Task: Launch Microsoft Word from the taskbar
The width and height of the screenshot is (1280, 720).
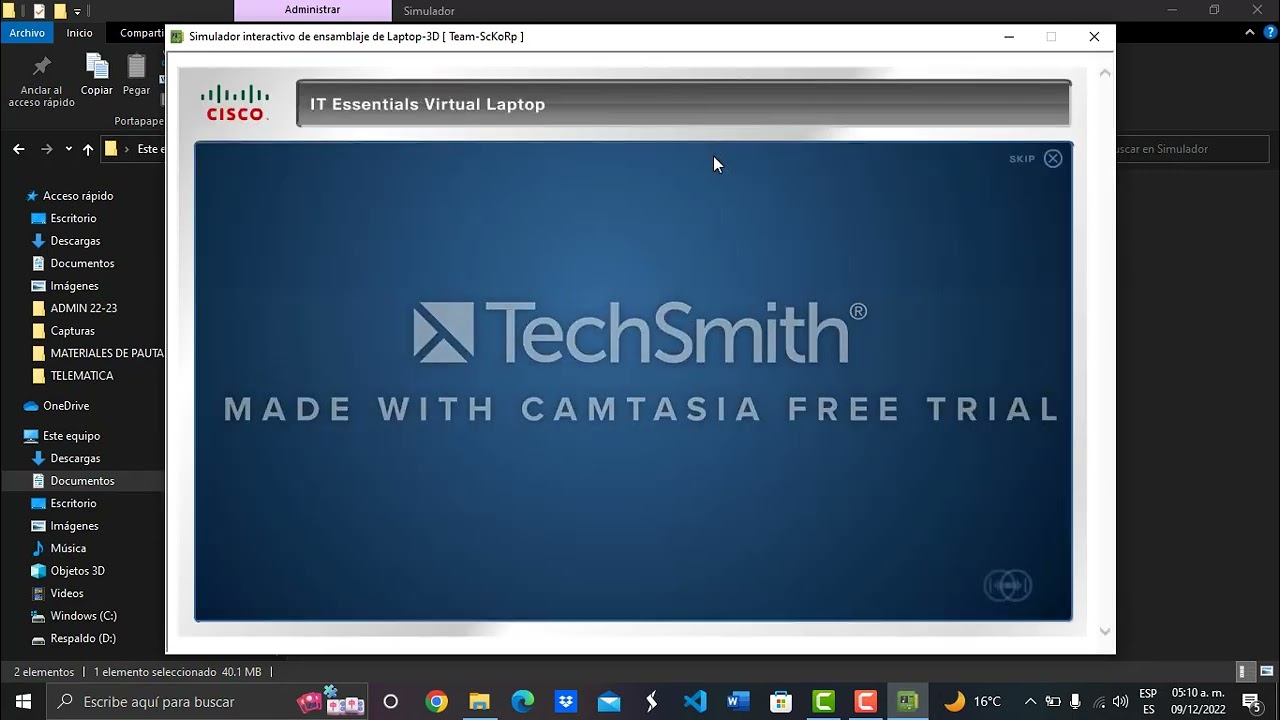Action: (x=738, y=702)
